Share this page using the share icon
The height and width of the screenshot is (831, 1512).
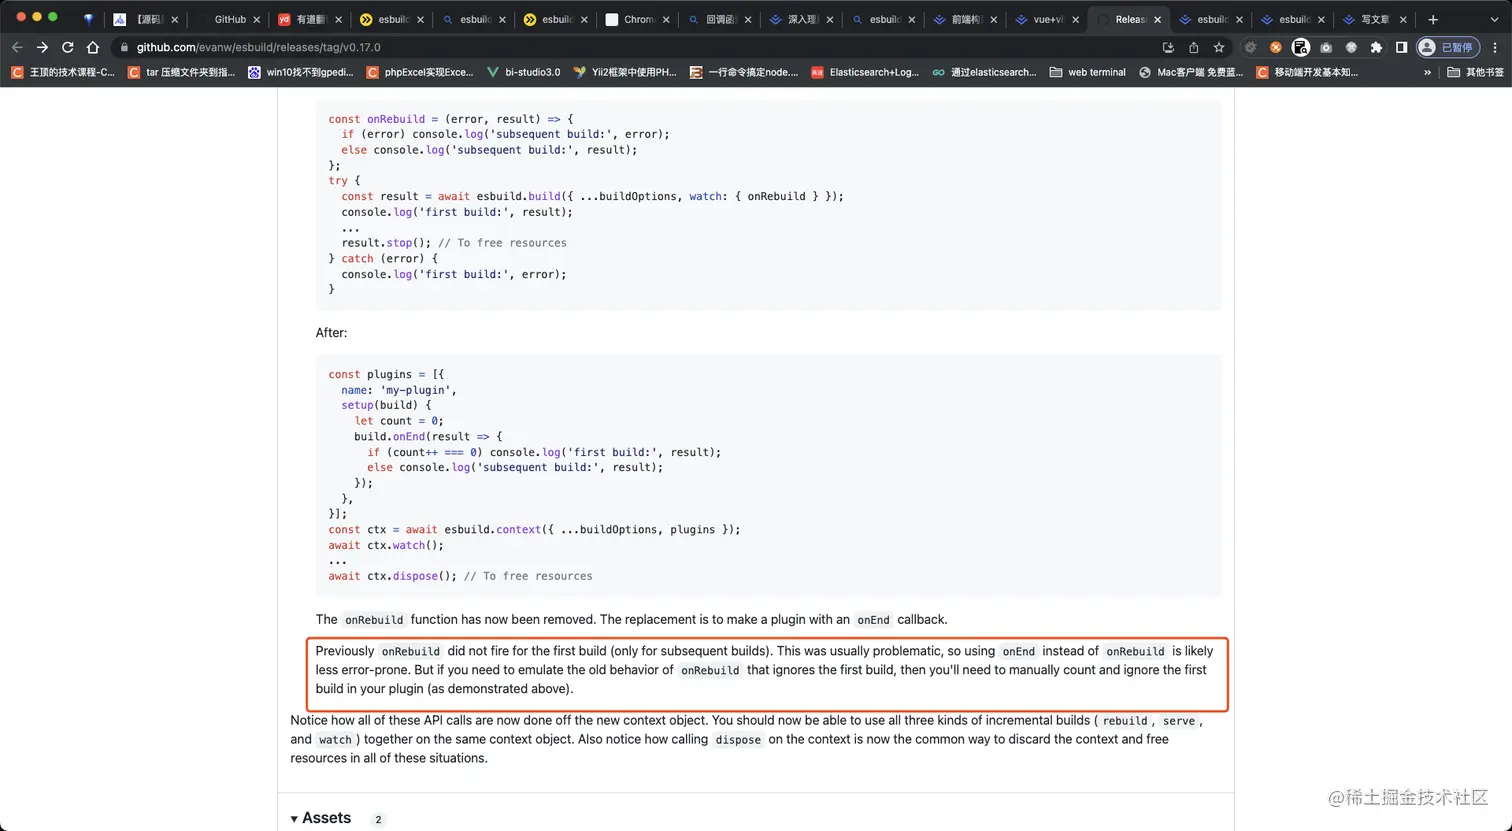coord(1193,47)
